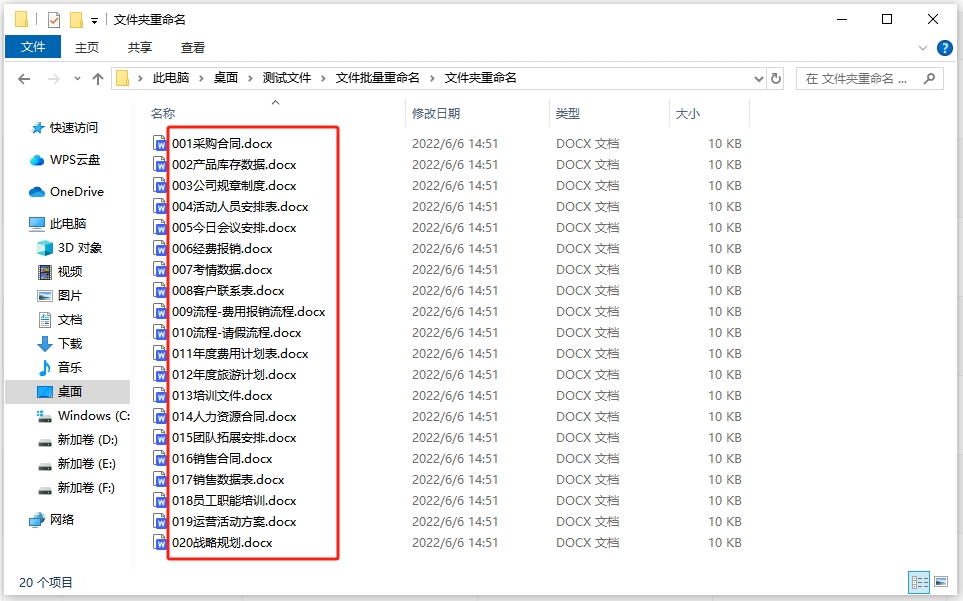Sort by the 修改日期 column header
The height and width of the screenshot is (601, 963).
[435, 114]
